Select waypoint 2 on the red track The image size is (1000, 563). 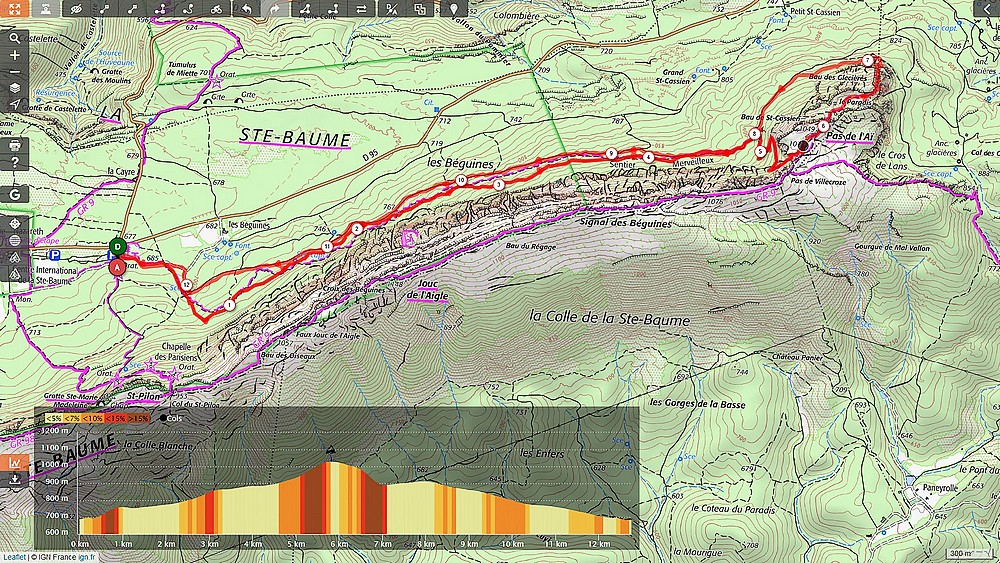[x=357, y=228]
